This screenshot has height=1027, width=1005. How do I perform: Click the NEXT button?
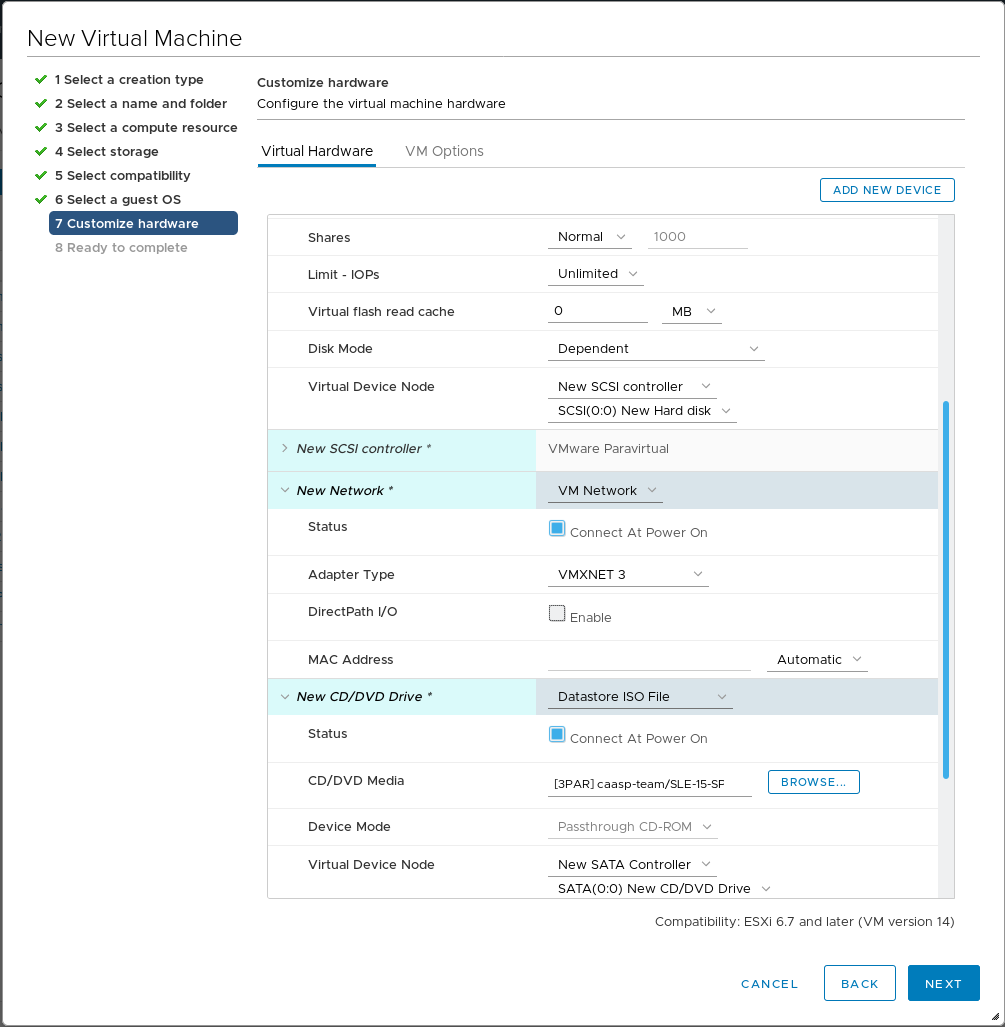pos(943,984)
